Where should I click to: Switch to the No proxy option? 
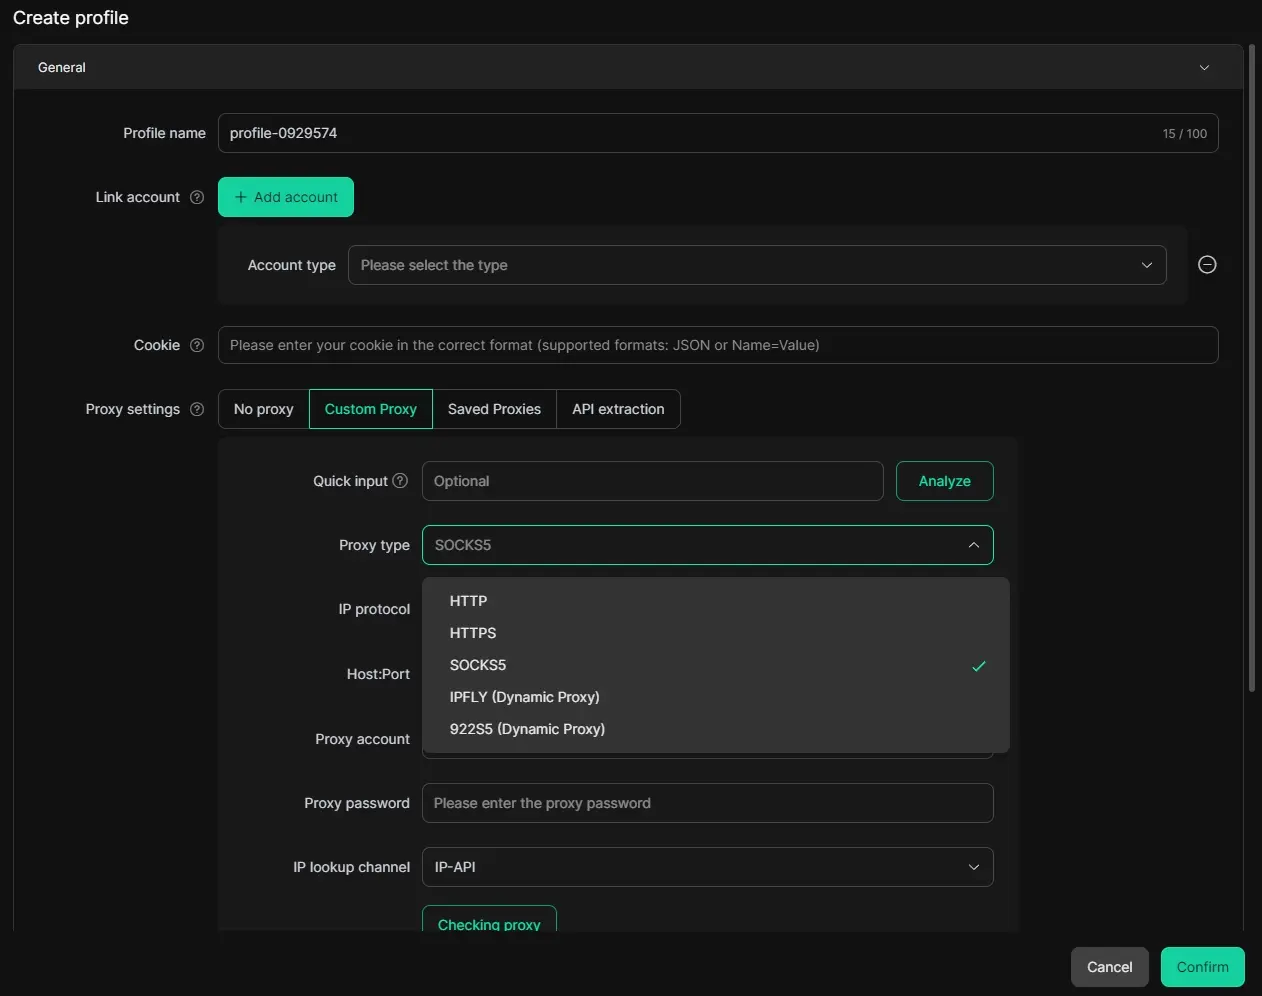263,409
